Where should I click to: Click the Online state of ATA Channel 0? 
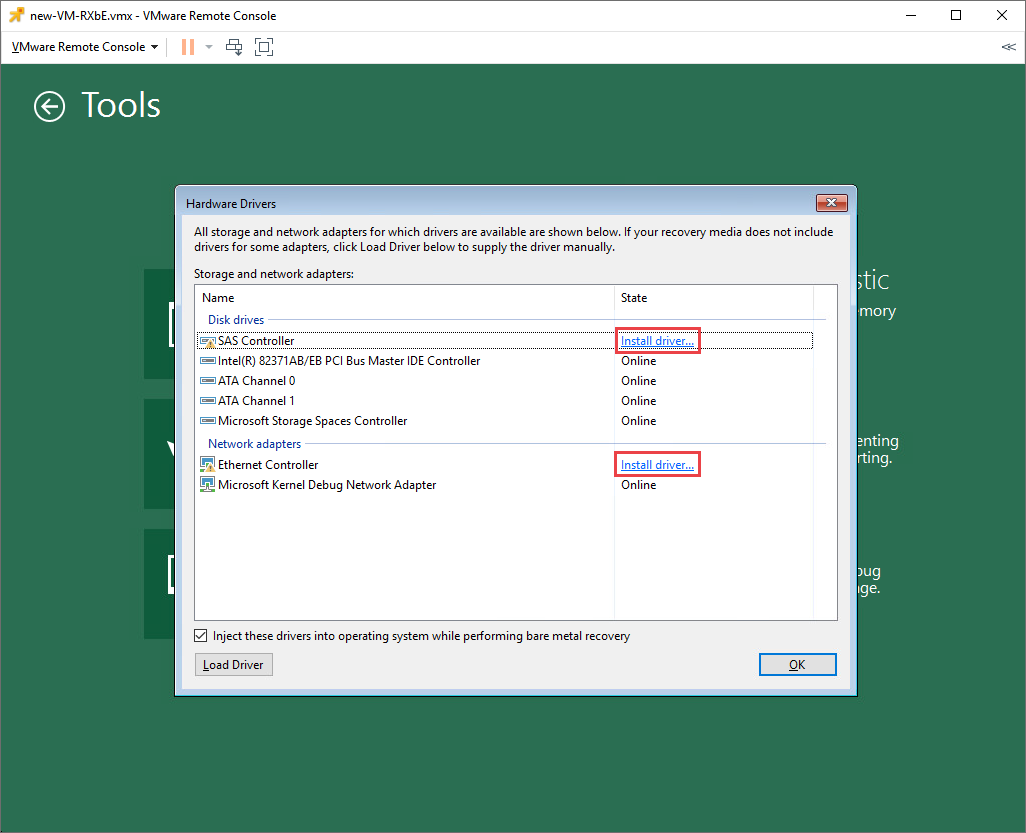tap(639, 381)
